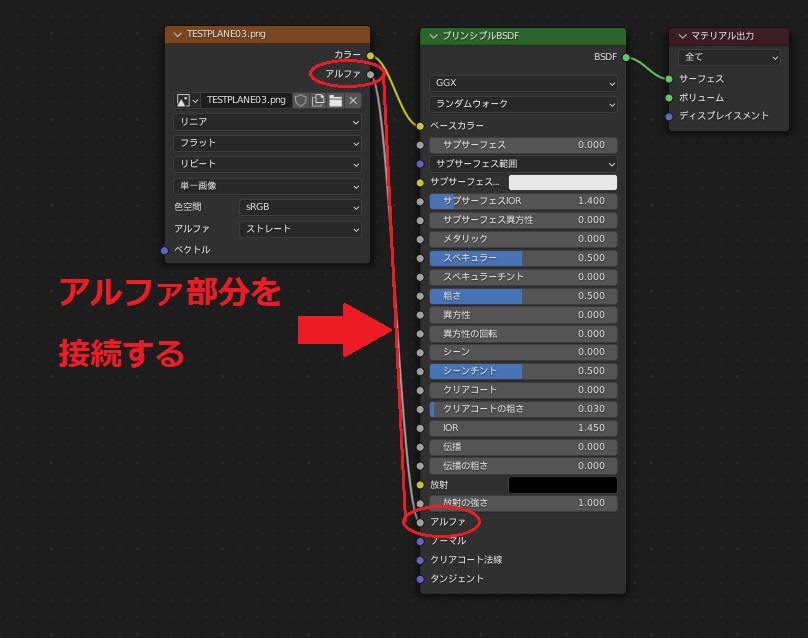Open the リニア interpolation dropdown
The height and width of the screenshot is (638, 808).
(x=267, y=122)
